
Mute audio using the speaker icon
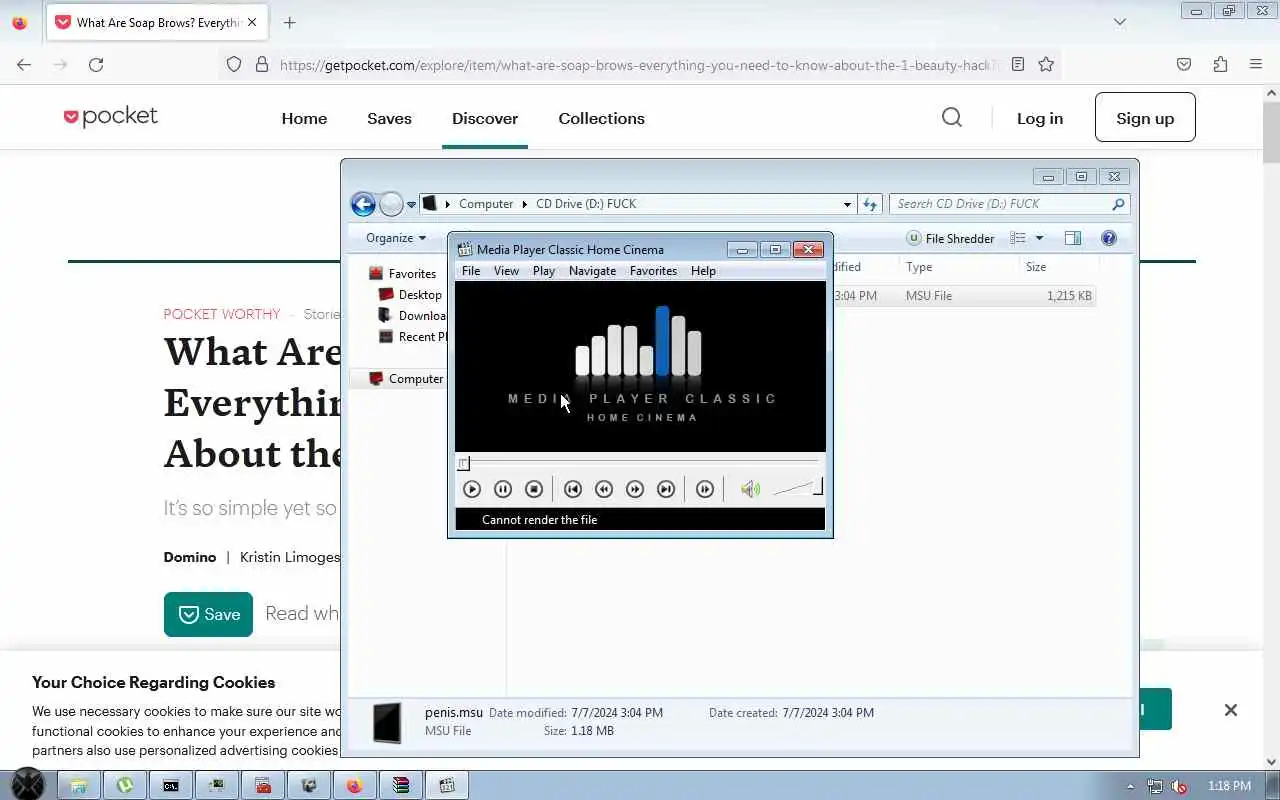[x=750, y=489]
